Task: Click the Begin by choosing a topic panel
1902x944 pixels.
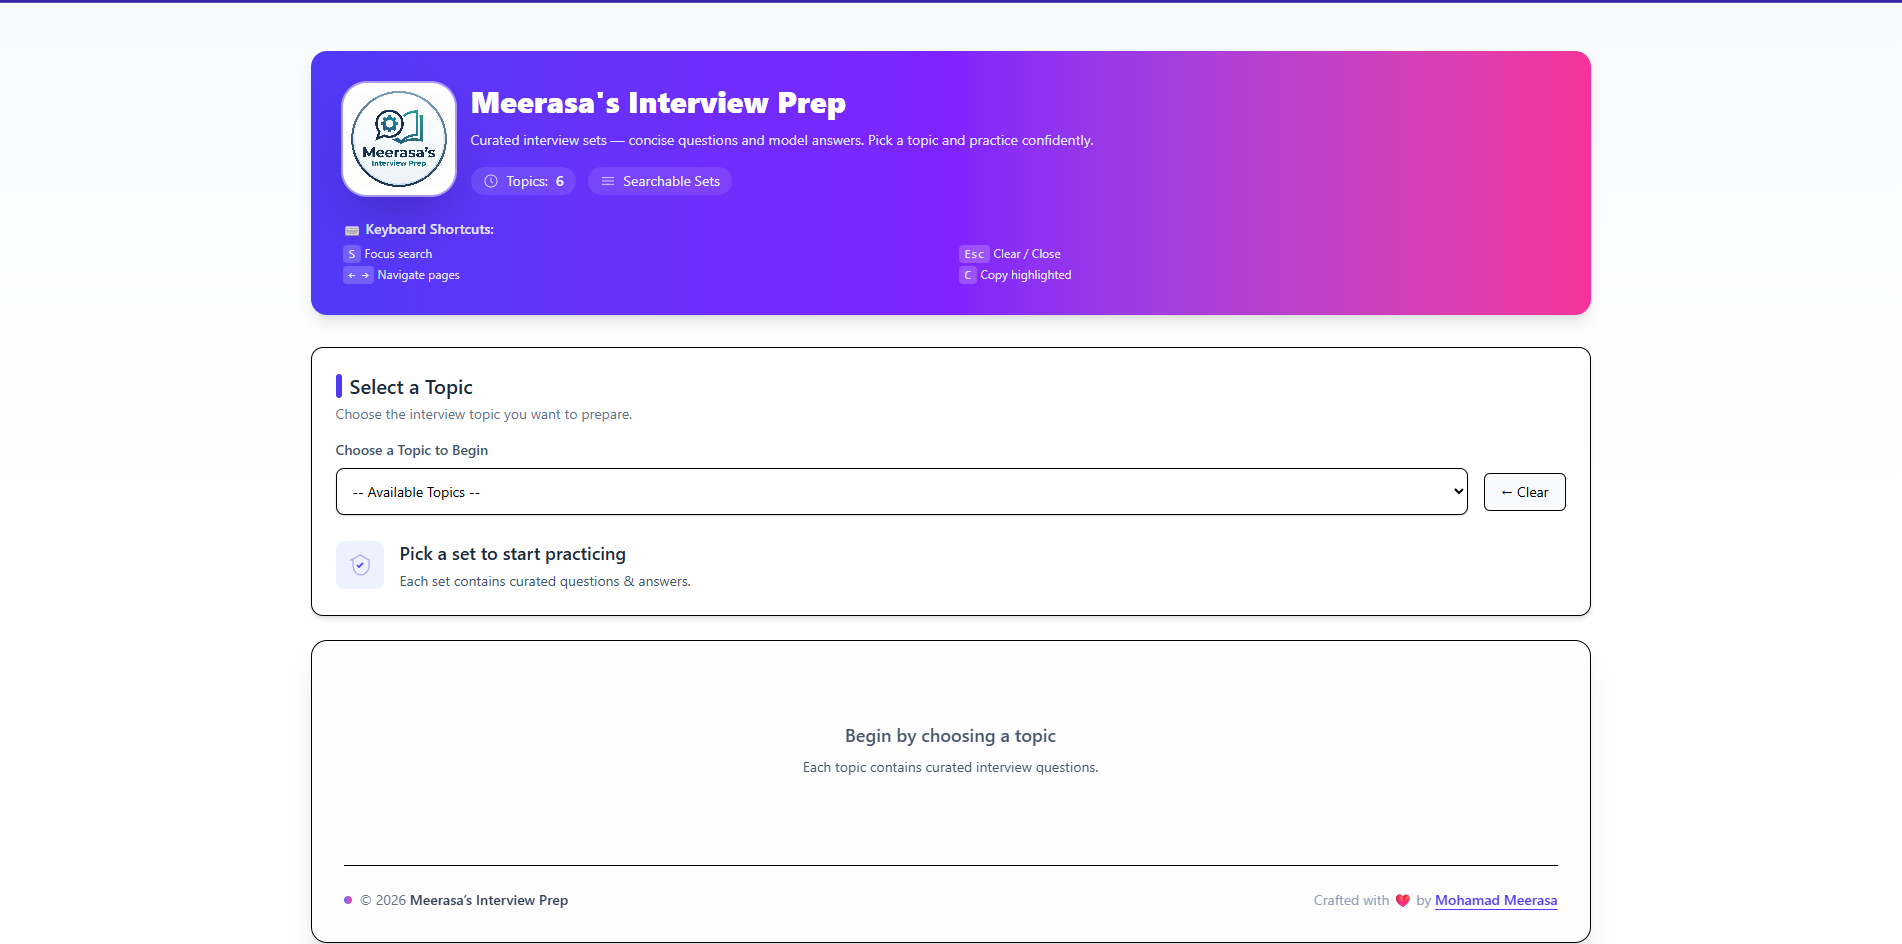Action: tap(949, 750)
